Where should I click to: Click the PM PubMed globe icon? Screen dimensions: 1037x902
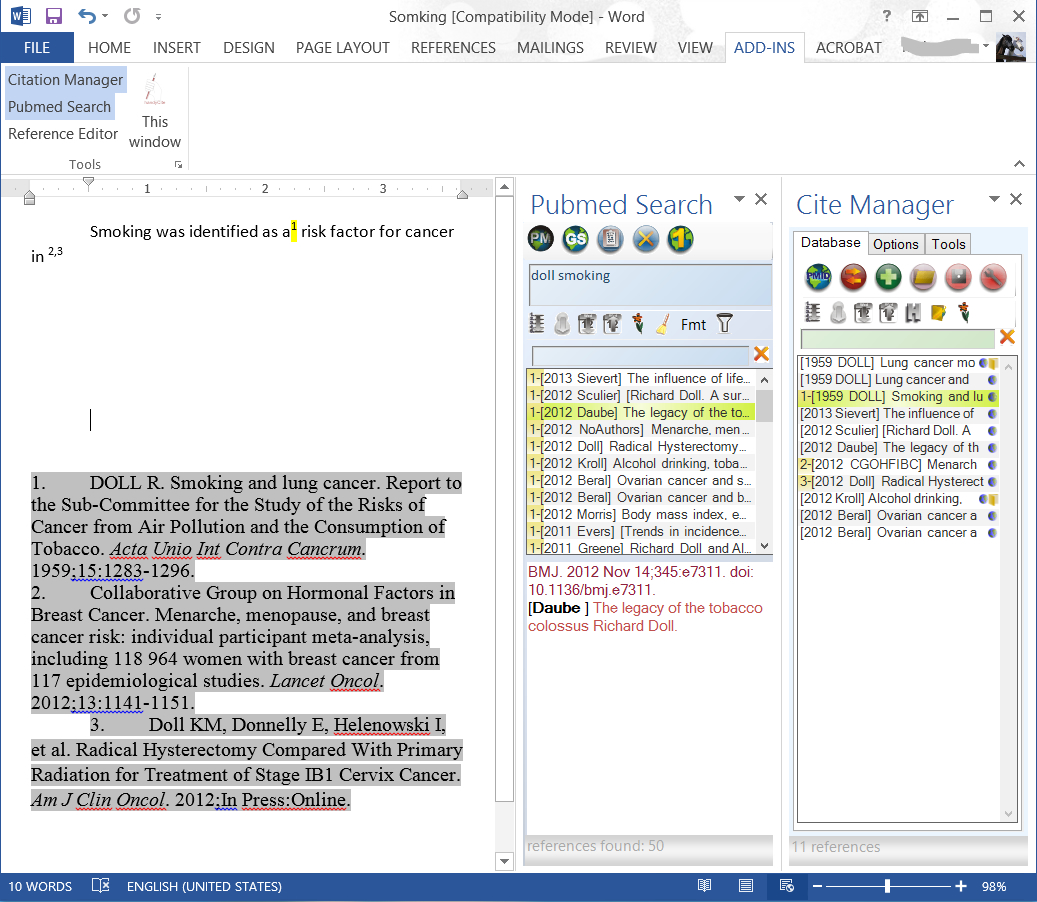[541, 240]
